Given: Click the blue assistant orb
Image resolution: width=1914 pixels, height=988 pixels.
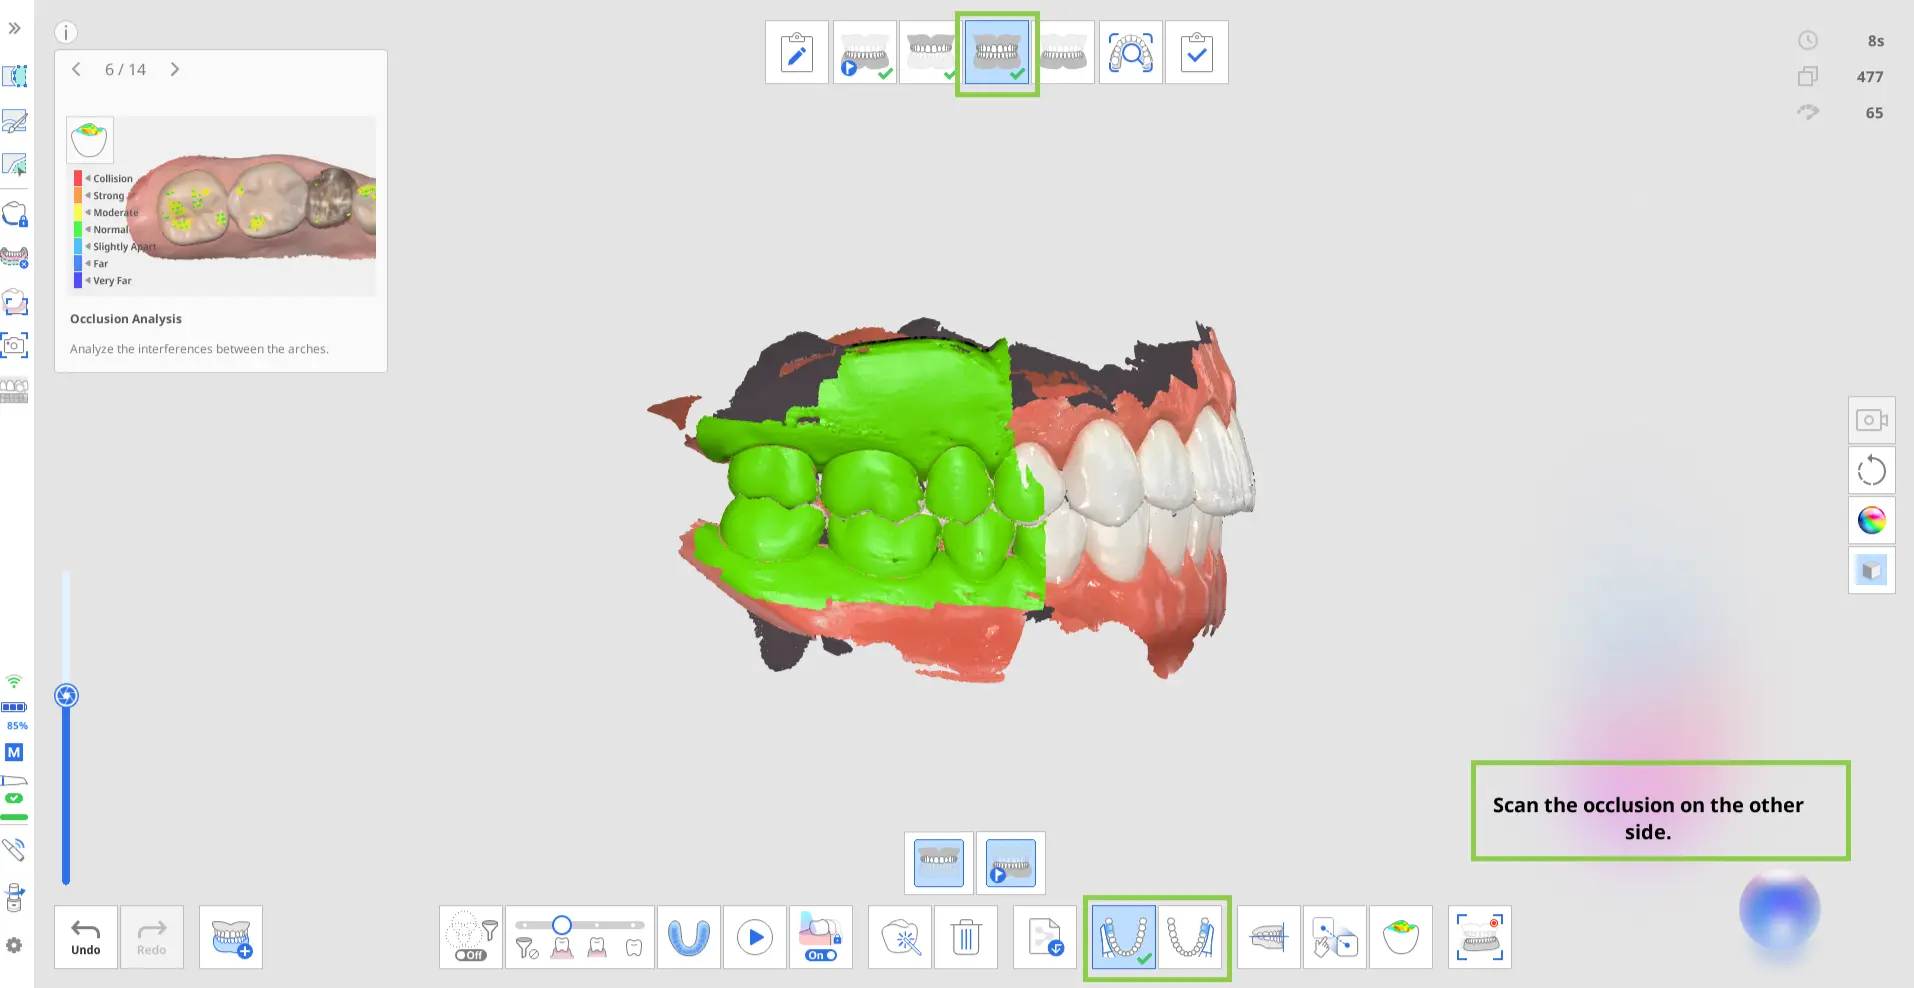Looking at the screenshot, I should coord(1780,909).
